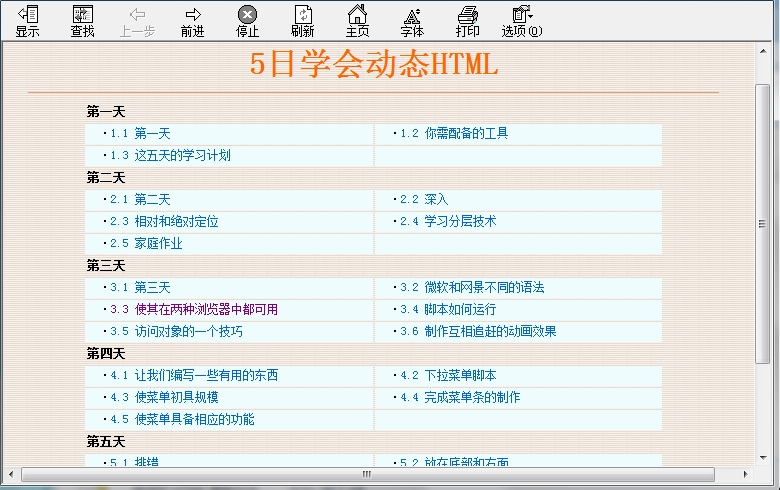Open link 2.5 家庭作业
Screen dimensions: 780x490
point(146,243)
